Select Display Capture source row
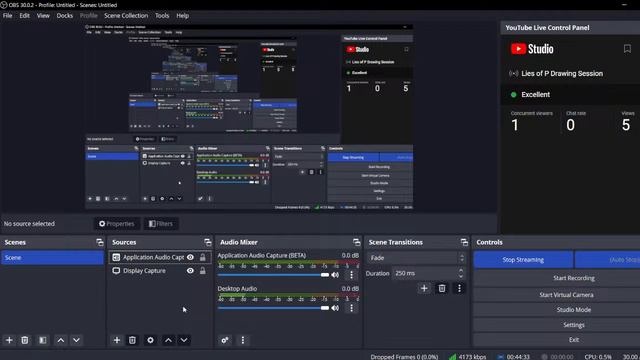Image resolution: width=640 pixels, height=360 pixels. 160,271
